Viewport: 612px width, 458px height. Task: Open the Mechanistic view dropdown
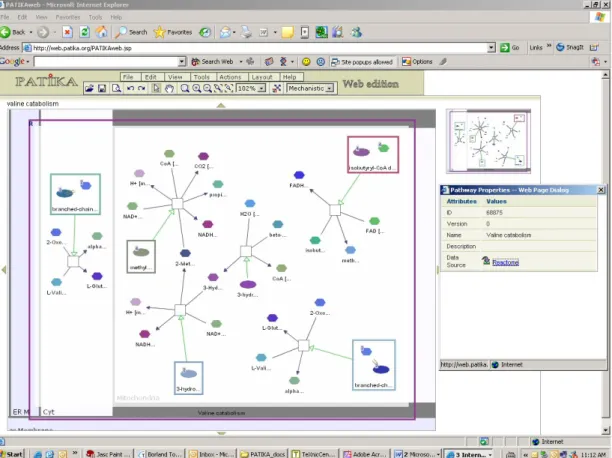tap(330, 89)
